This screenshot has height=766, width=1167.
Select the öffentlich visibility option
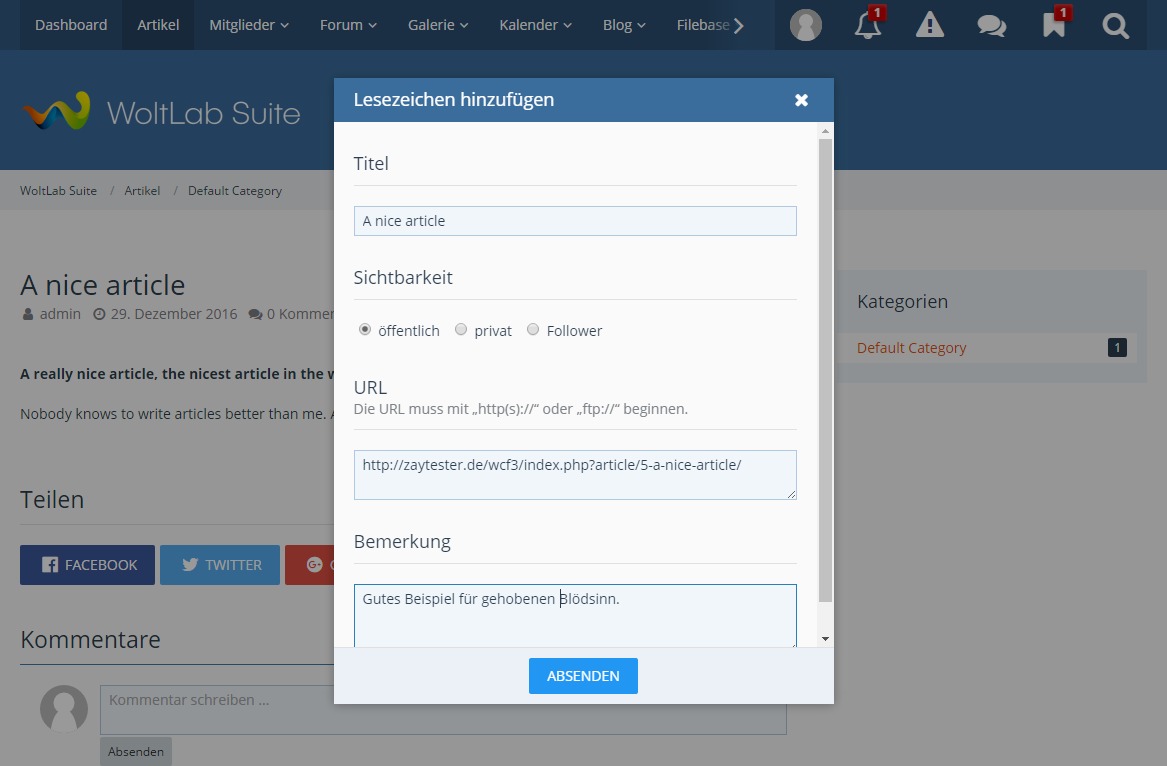[365, 330]
